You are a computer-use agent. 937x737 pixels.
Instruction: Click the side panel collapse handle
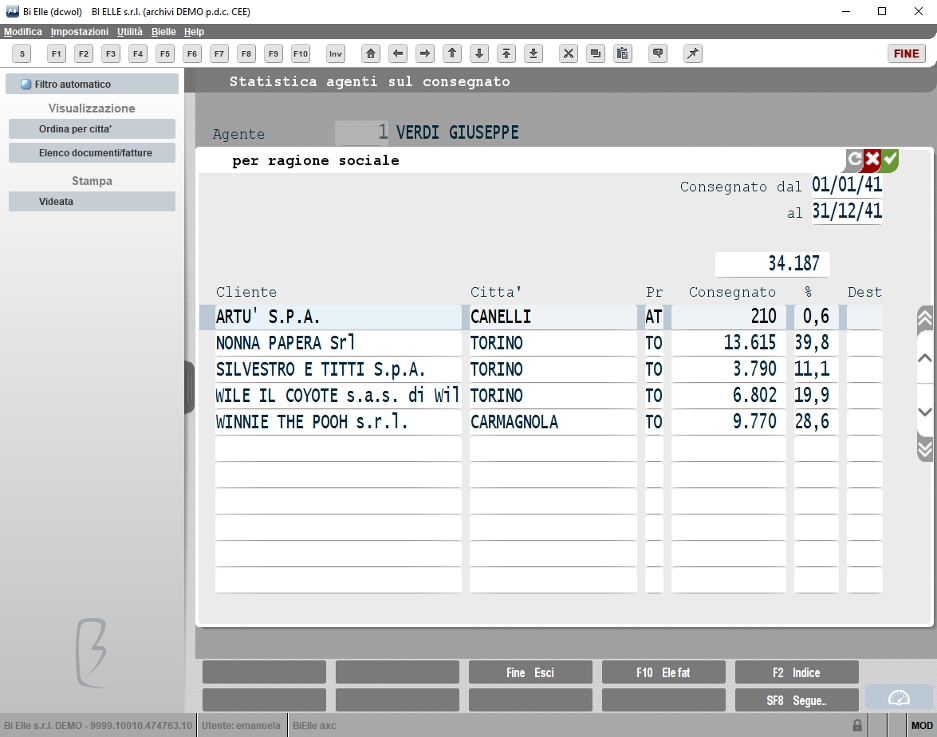[x=189, y=387]
